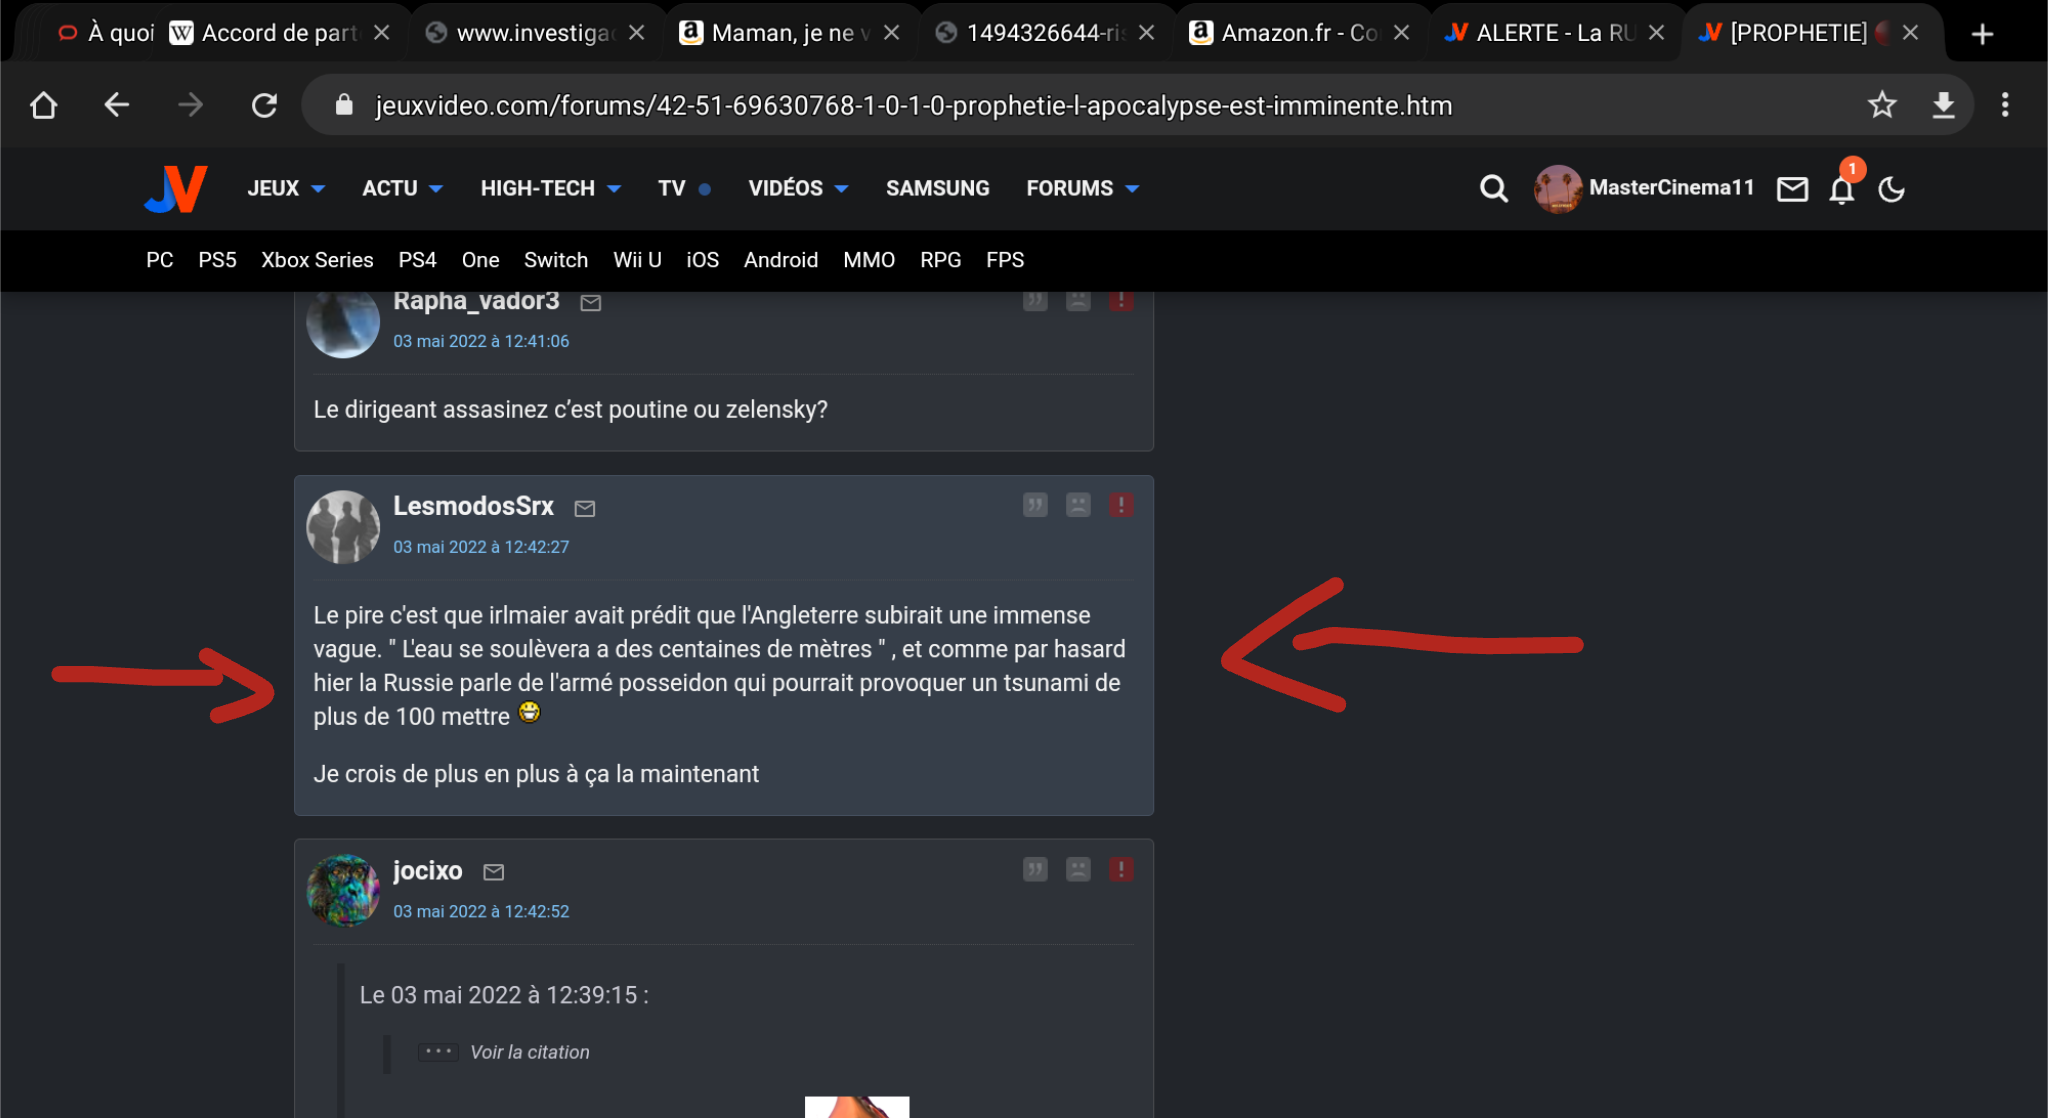Send message to LesmodosSrx via envelope icon
This screenshot has height=1118, width=2048.
[x=585, y=509]
